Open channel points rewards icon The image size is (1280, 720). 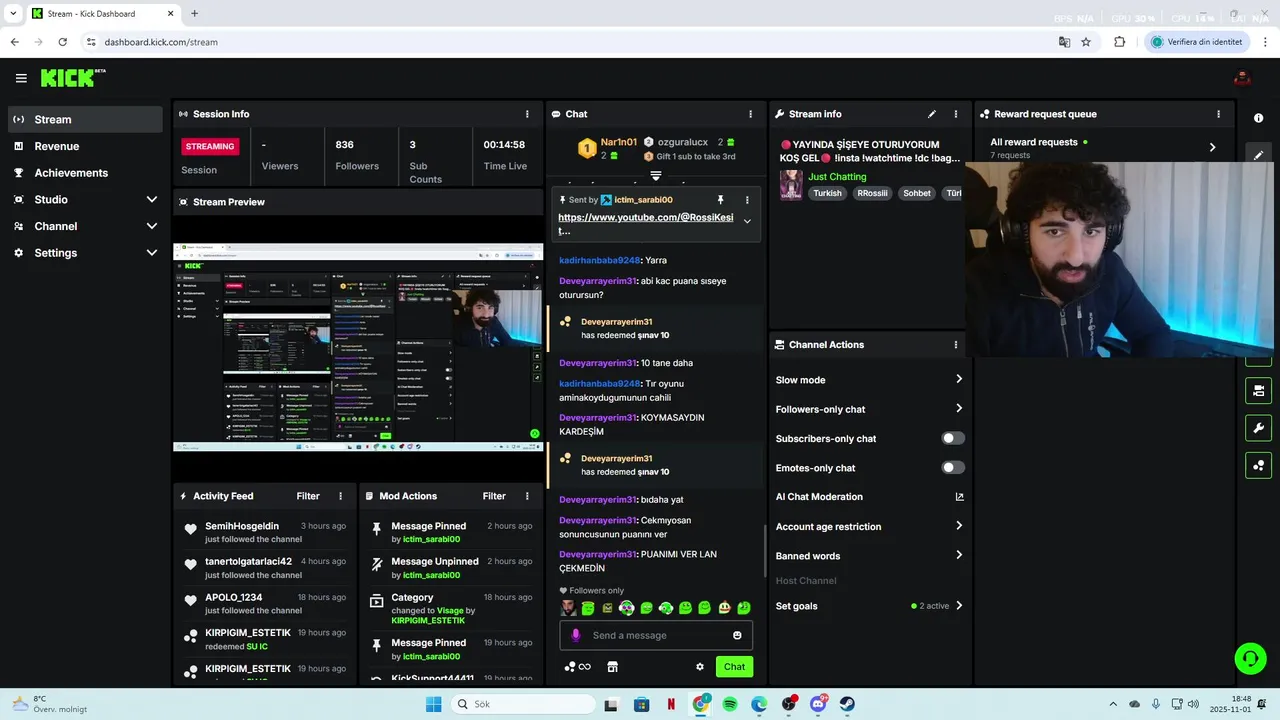[577, 667]
